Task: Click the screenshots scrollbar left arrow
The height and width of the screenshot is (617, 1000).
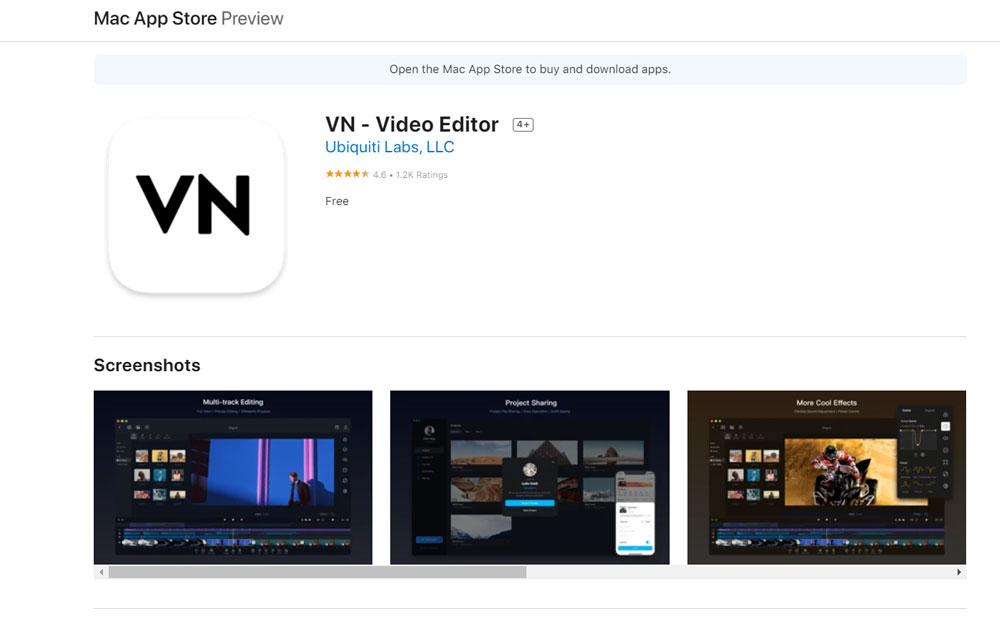Action: point(101,572)
